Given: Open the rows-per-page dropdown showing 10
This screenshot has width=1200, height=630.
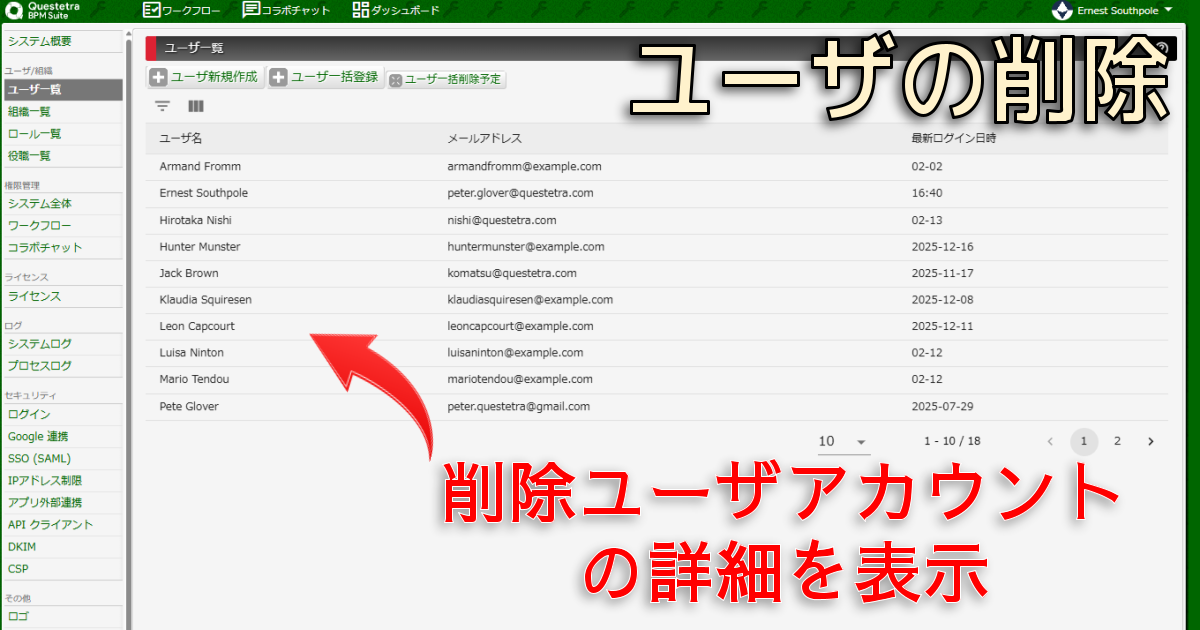Looking at the screenshot, I should [843, 441].
